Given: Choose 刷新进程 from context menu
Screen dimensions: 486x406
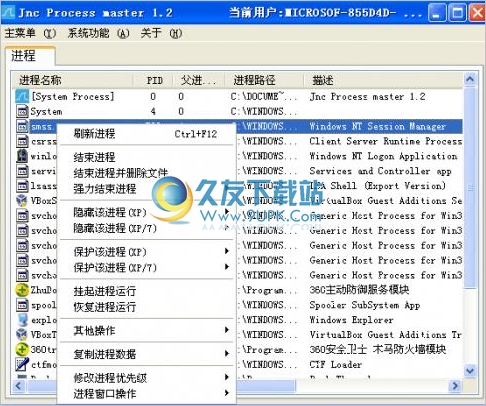Looking at the screenshot, I should click(147, 134).
